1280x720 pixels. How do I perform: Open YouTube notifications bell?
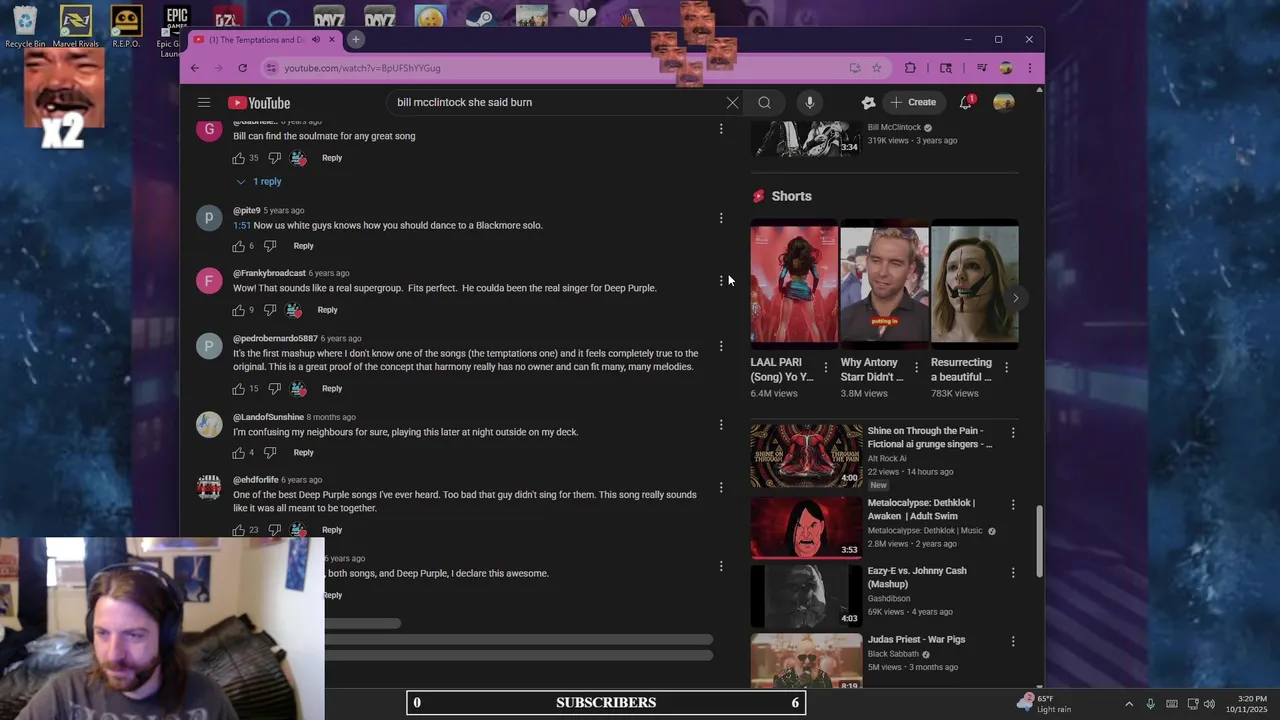[966, 102]
